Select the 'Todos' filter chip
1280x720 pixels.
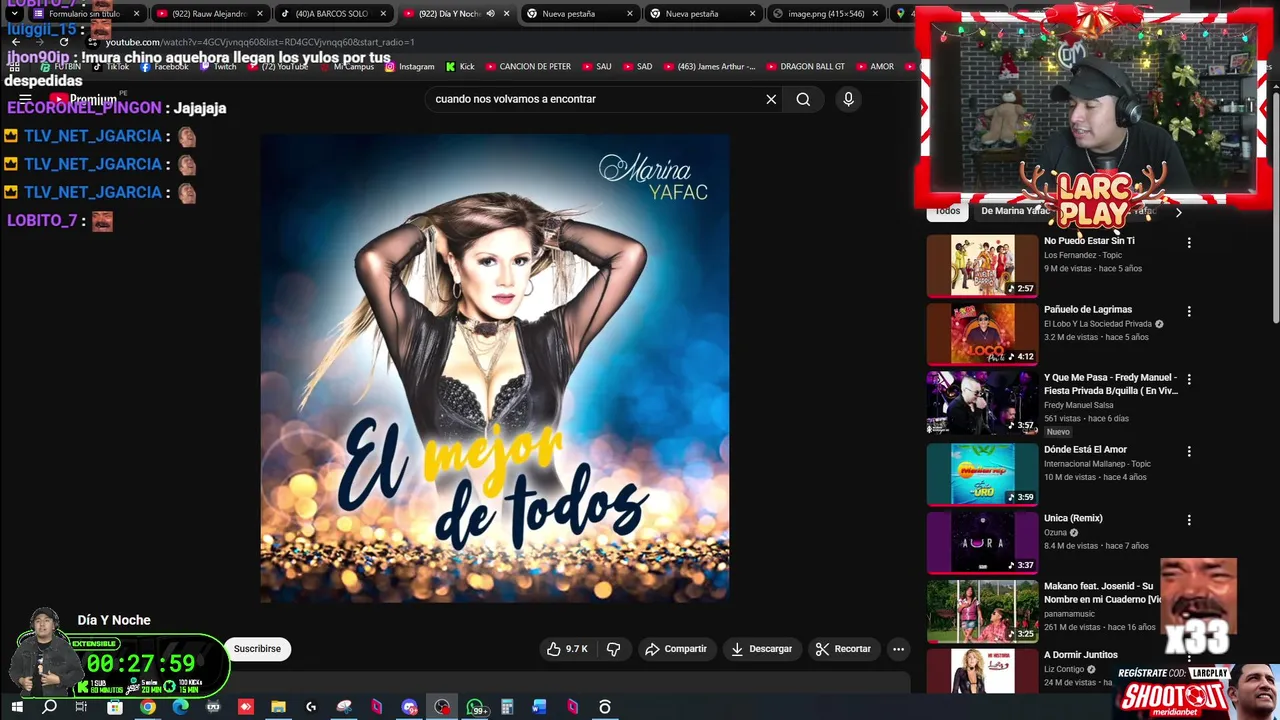tap(947, 211)
